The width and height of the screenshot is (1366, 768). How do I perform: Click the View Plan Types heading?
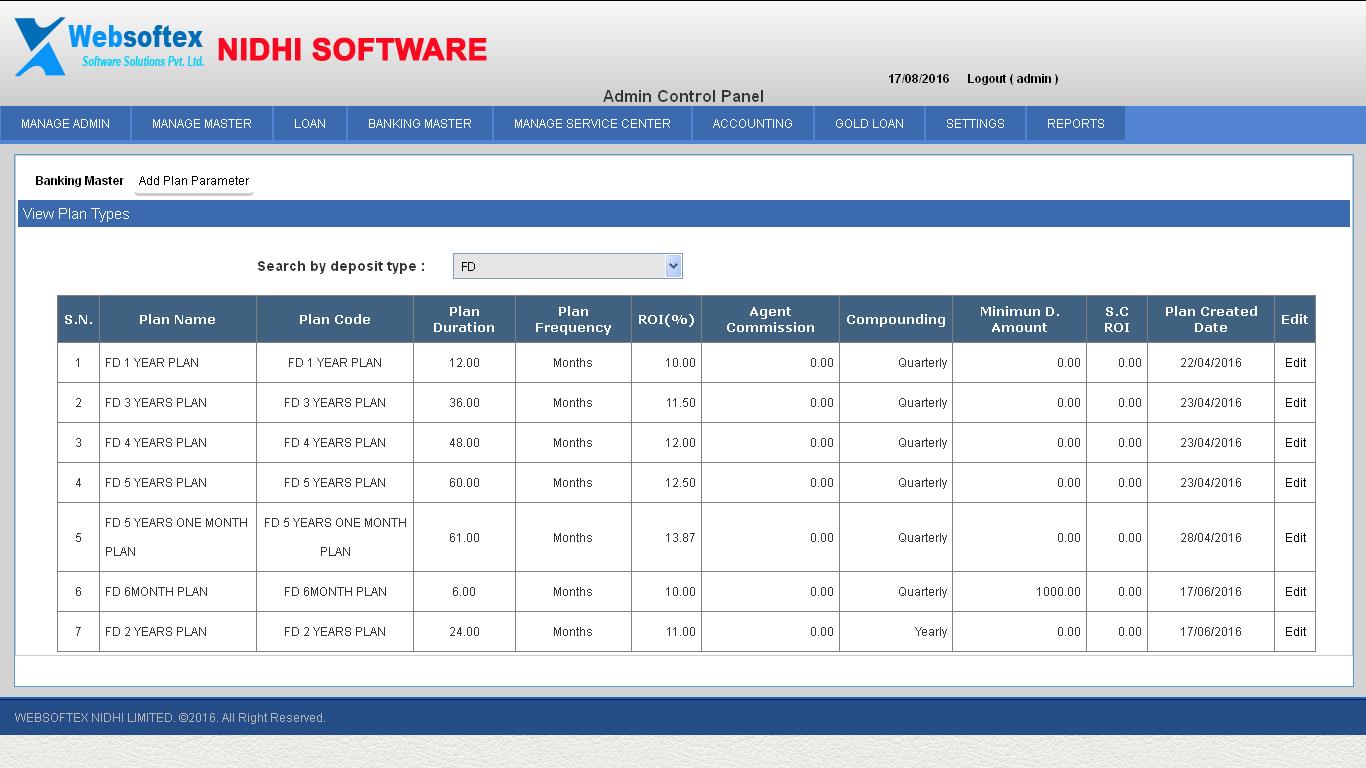[76, 214]
